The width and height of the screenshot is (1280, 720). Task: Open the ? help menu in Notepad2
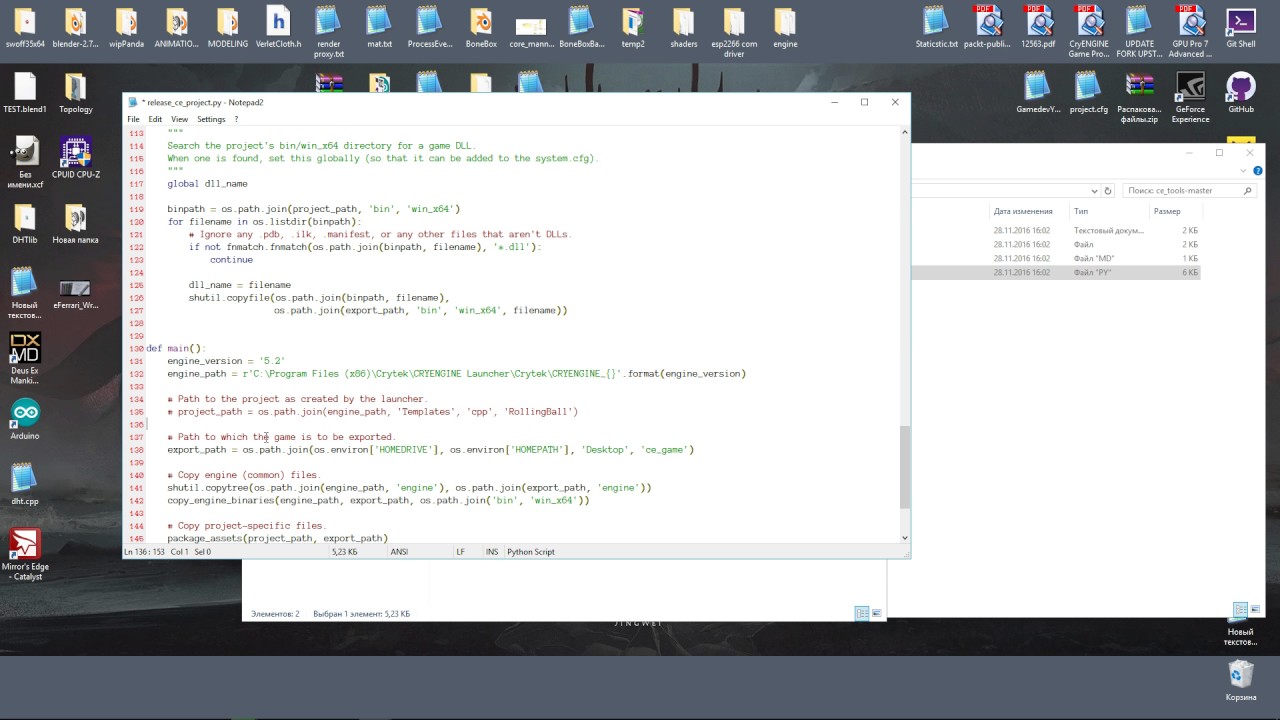coord(236,119)
